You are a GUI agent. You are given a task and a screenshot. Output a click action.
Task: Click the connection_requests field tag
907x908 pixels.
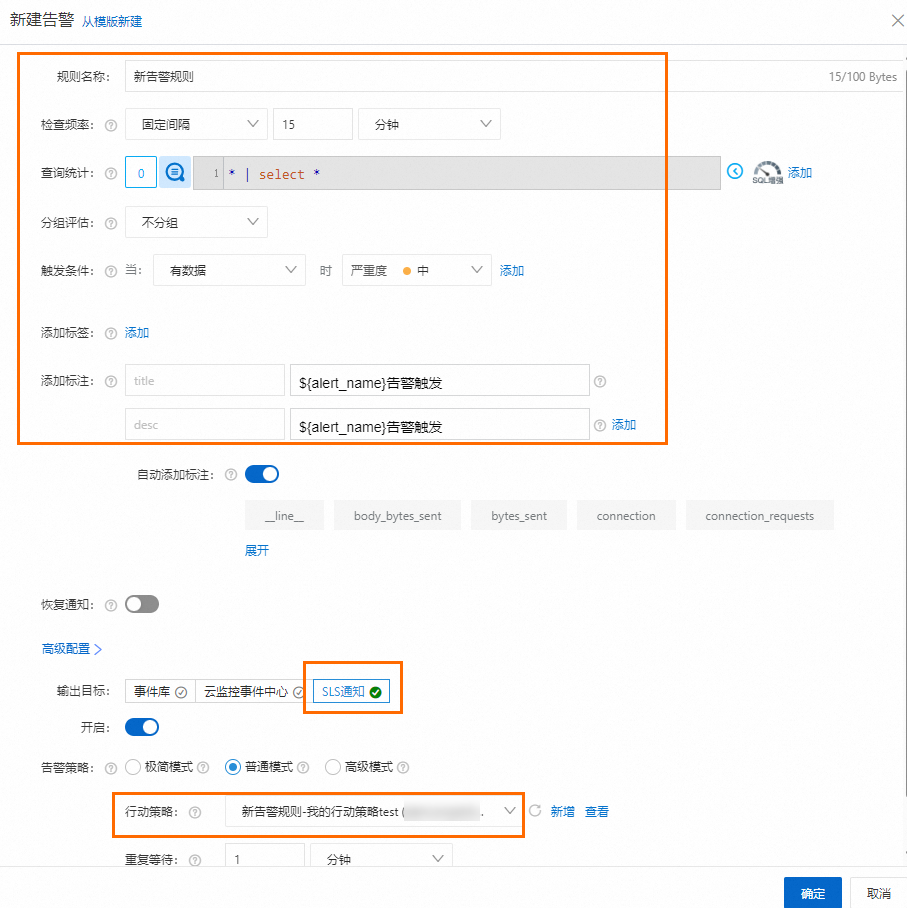point(759,515)
